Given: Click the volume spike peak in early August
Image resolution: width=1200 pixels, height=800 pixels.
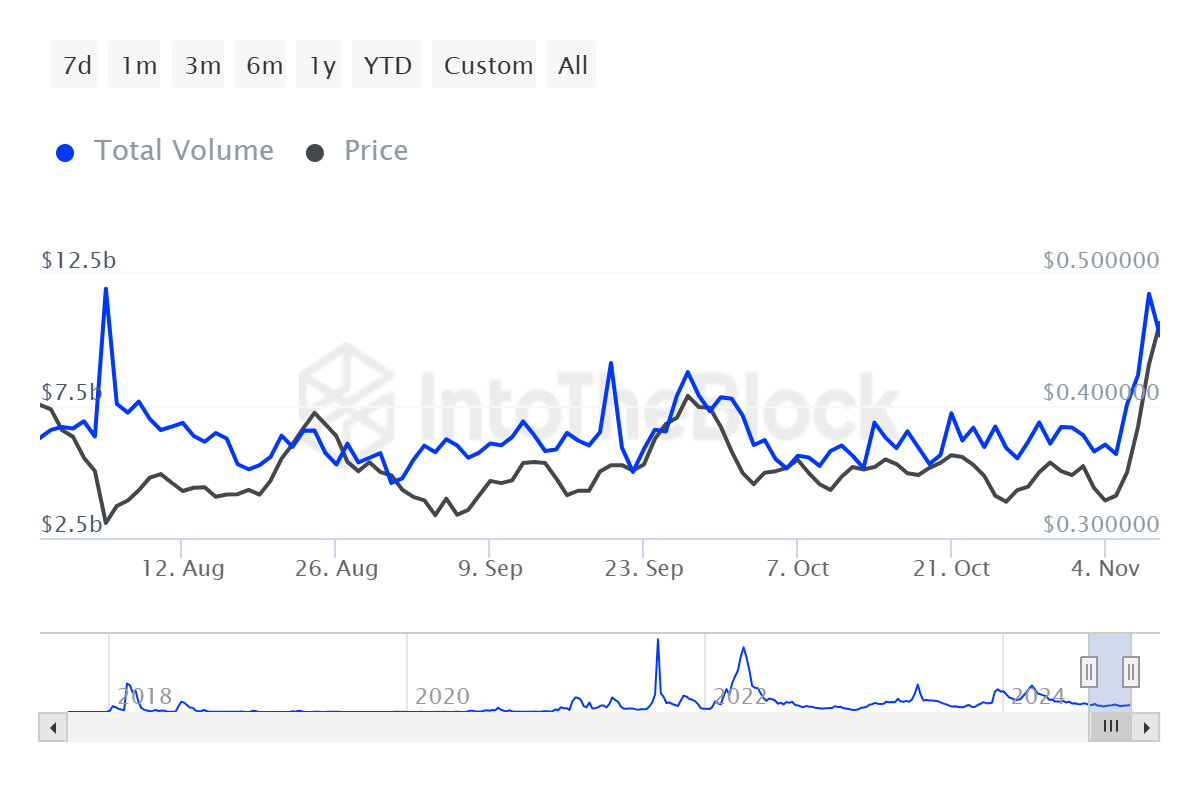Looking at the screenshot, I should 105,289.
